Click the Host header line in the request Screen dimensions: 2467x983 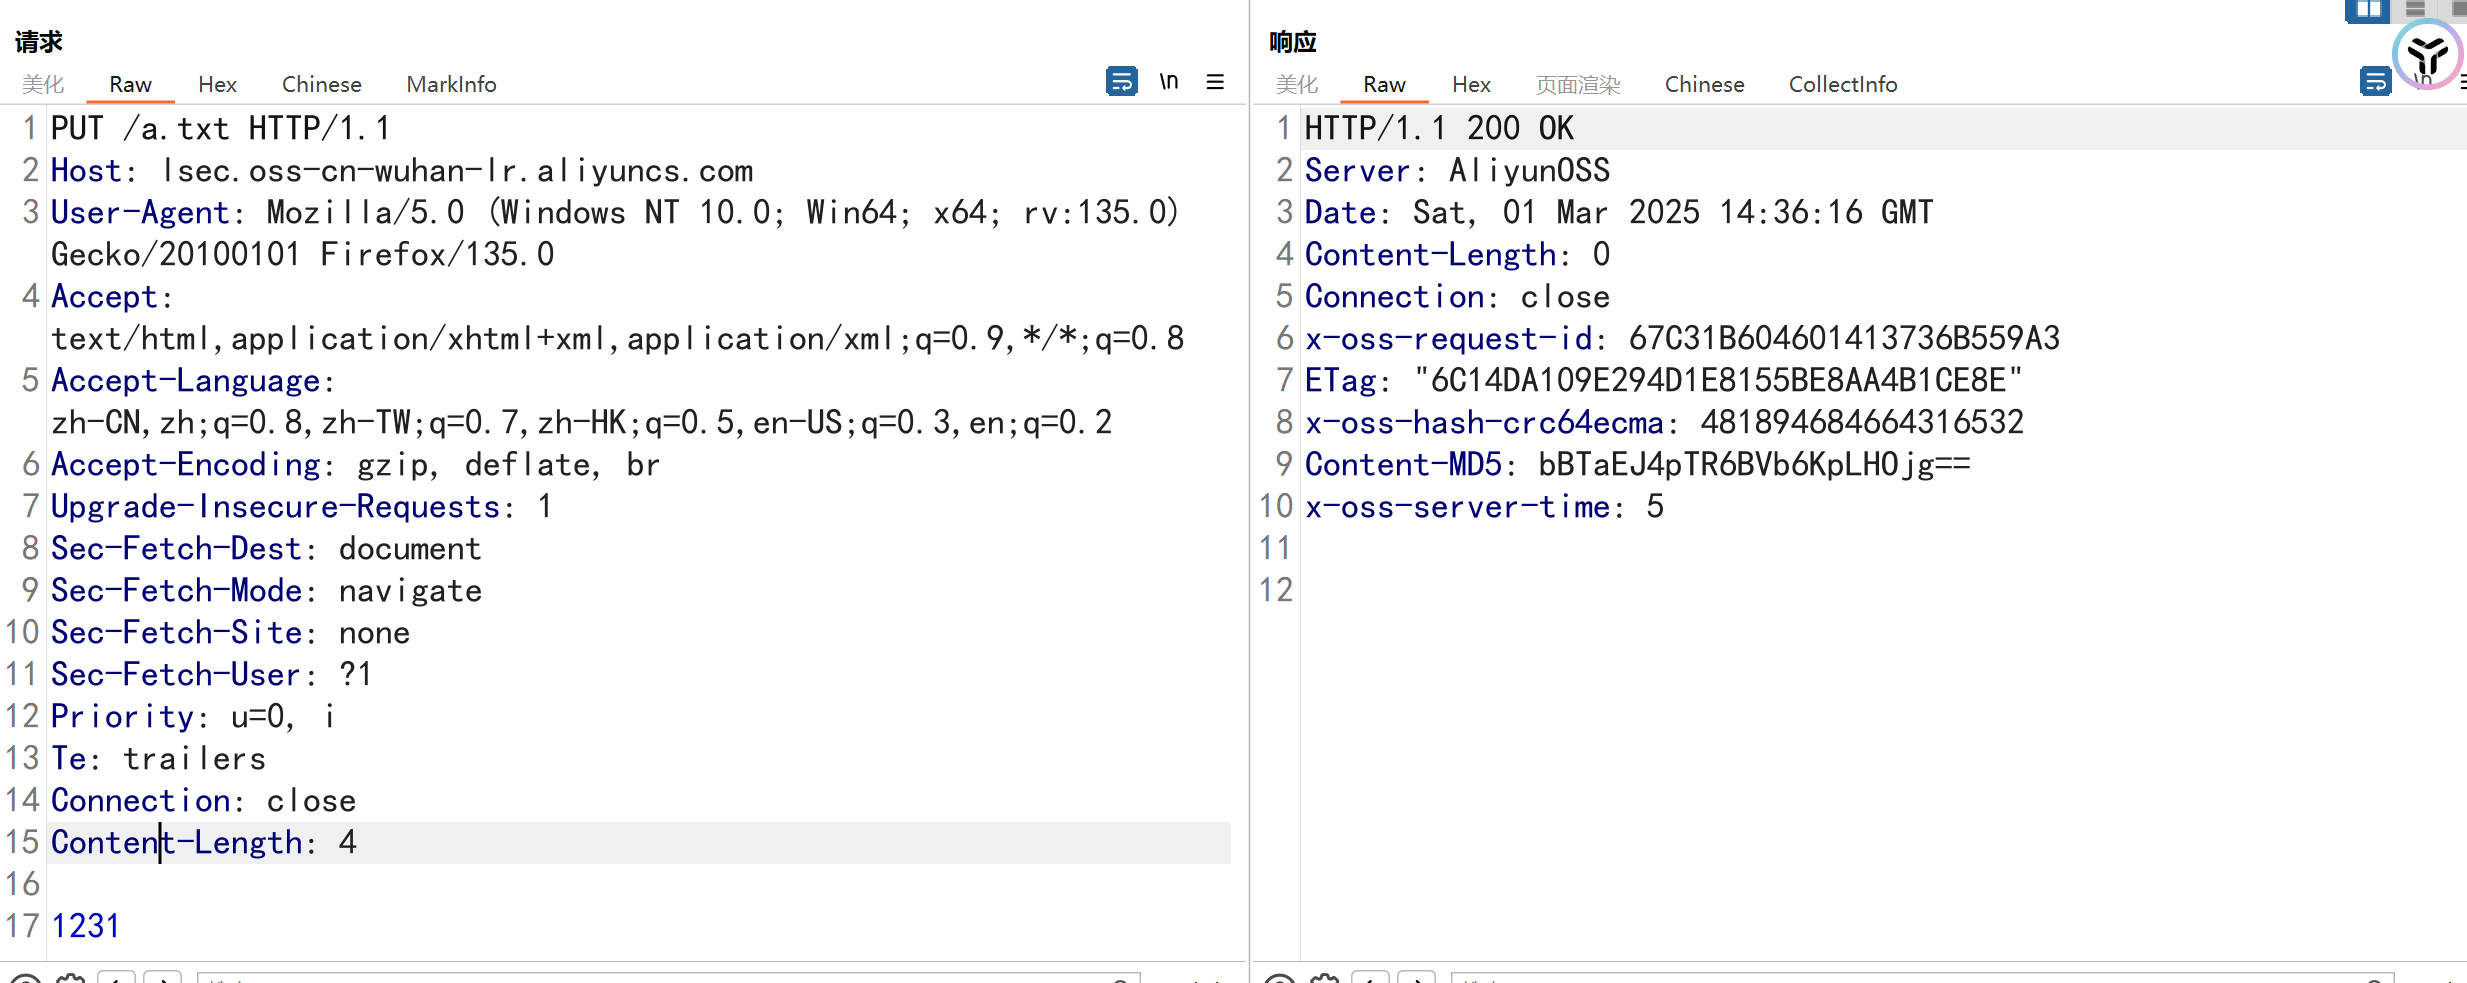click(x=401, y=171)
